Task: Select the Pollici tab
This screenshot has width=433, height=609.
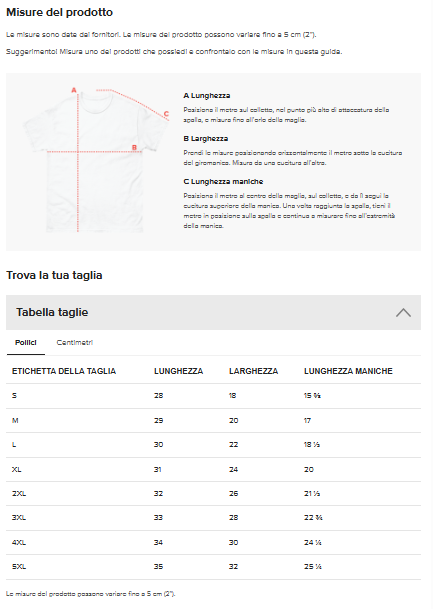Action: [26, 343]
